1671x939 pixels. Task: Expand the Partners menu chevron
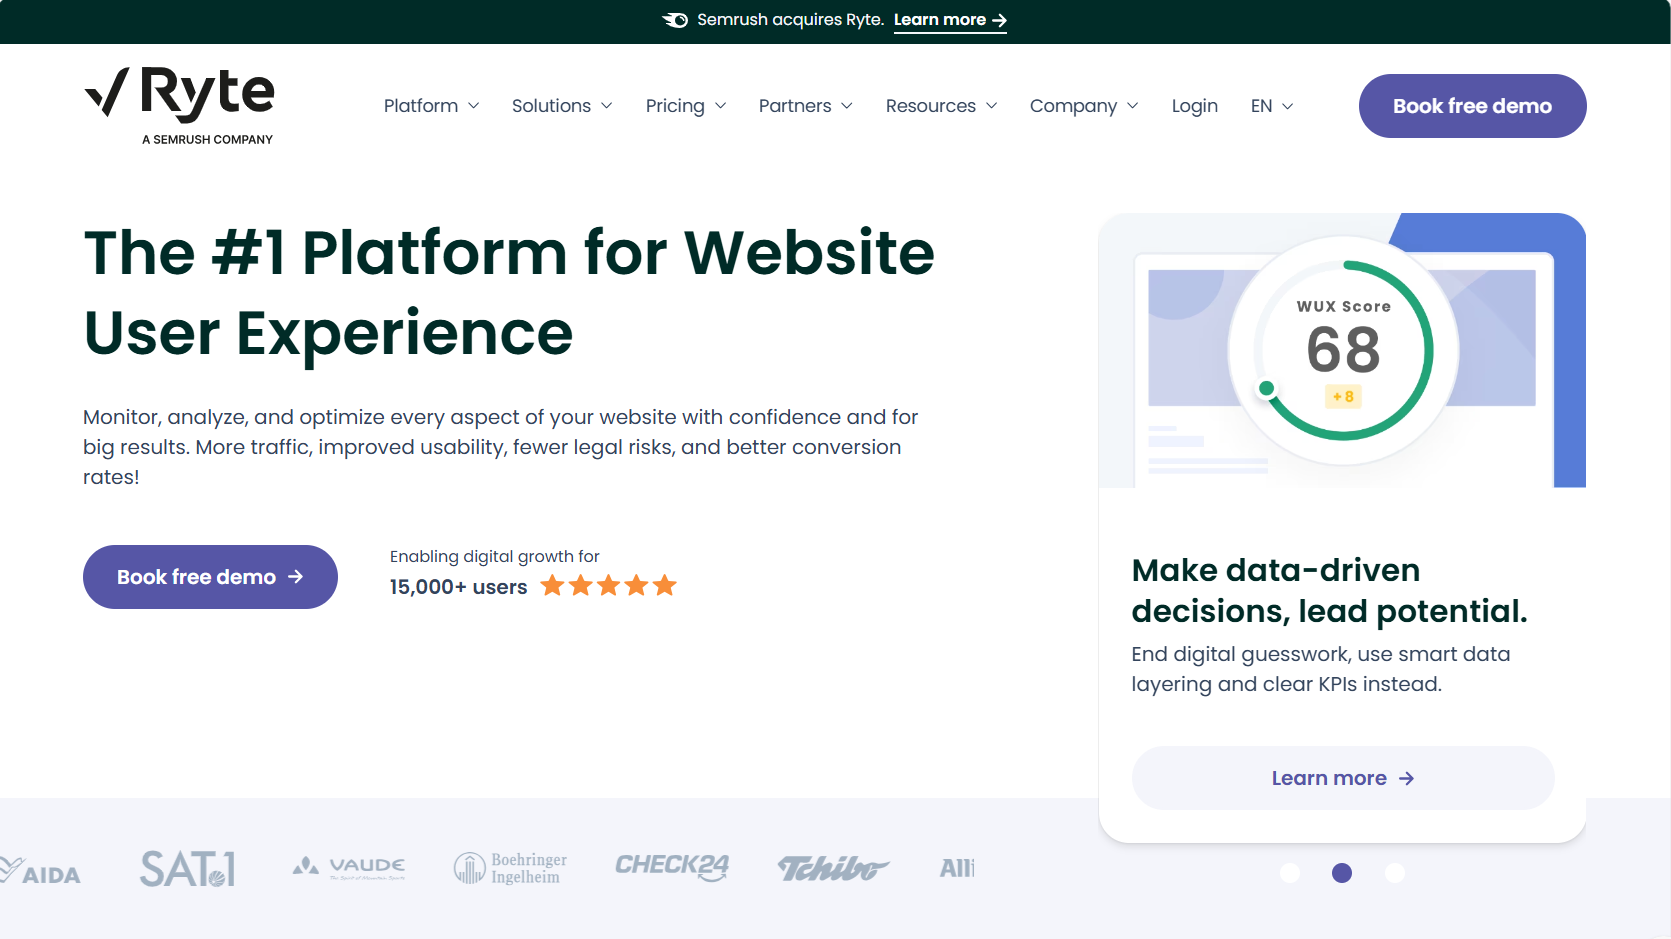(847, 106)
